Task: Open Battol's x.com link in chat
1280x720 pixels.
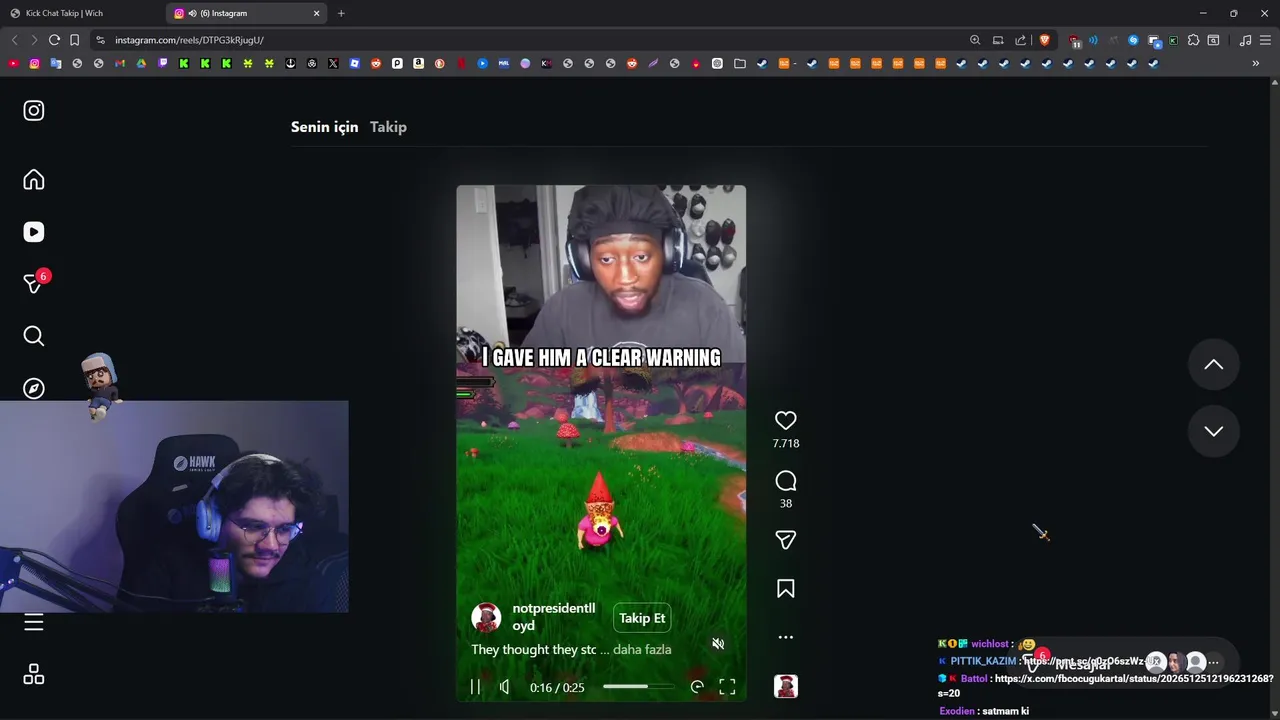Action: click(1134, 679)
